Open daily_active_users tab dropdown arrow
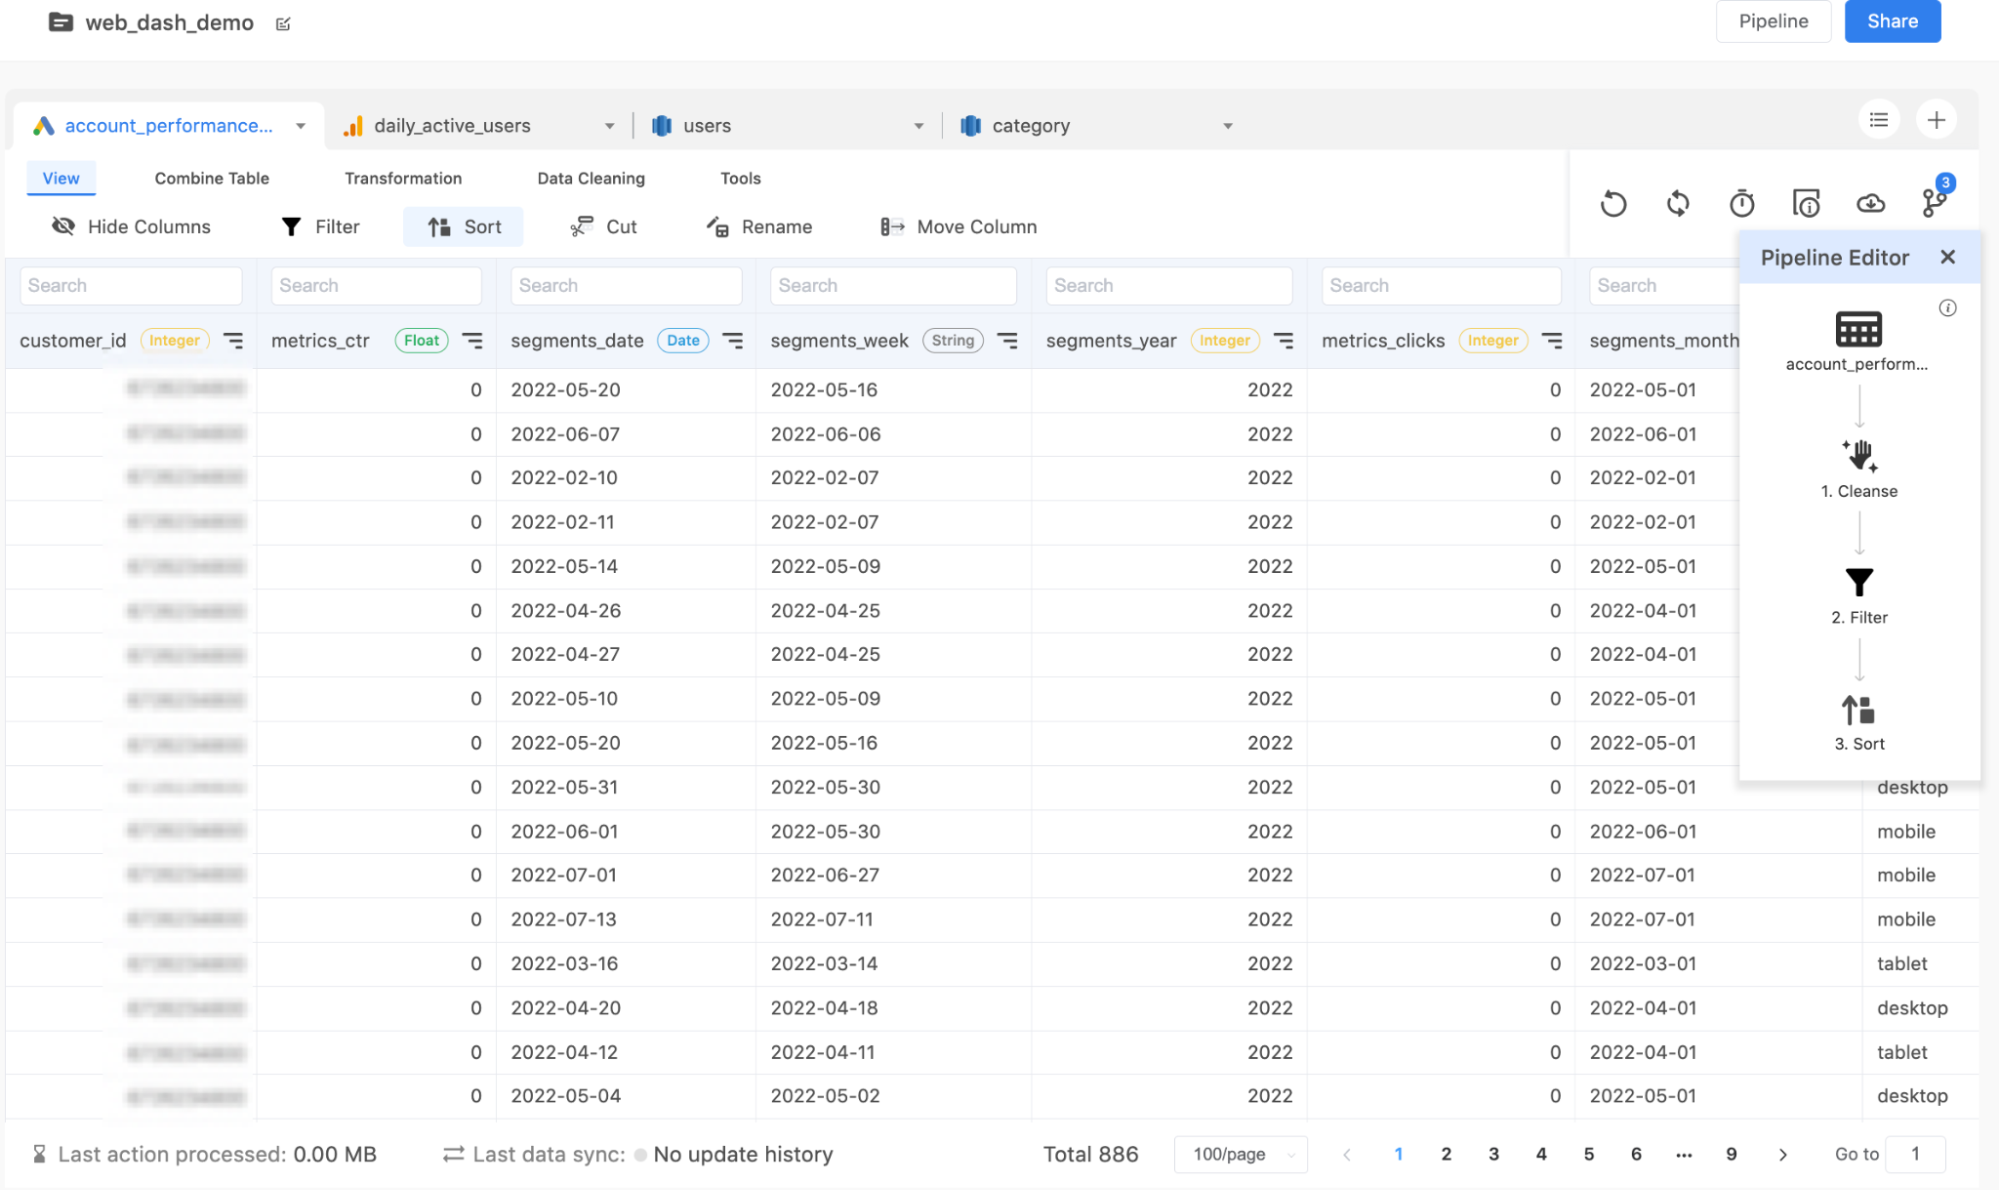 [x=609, y=126]
